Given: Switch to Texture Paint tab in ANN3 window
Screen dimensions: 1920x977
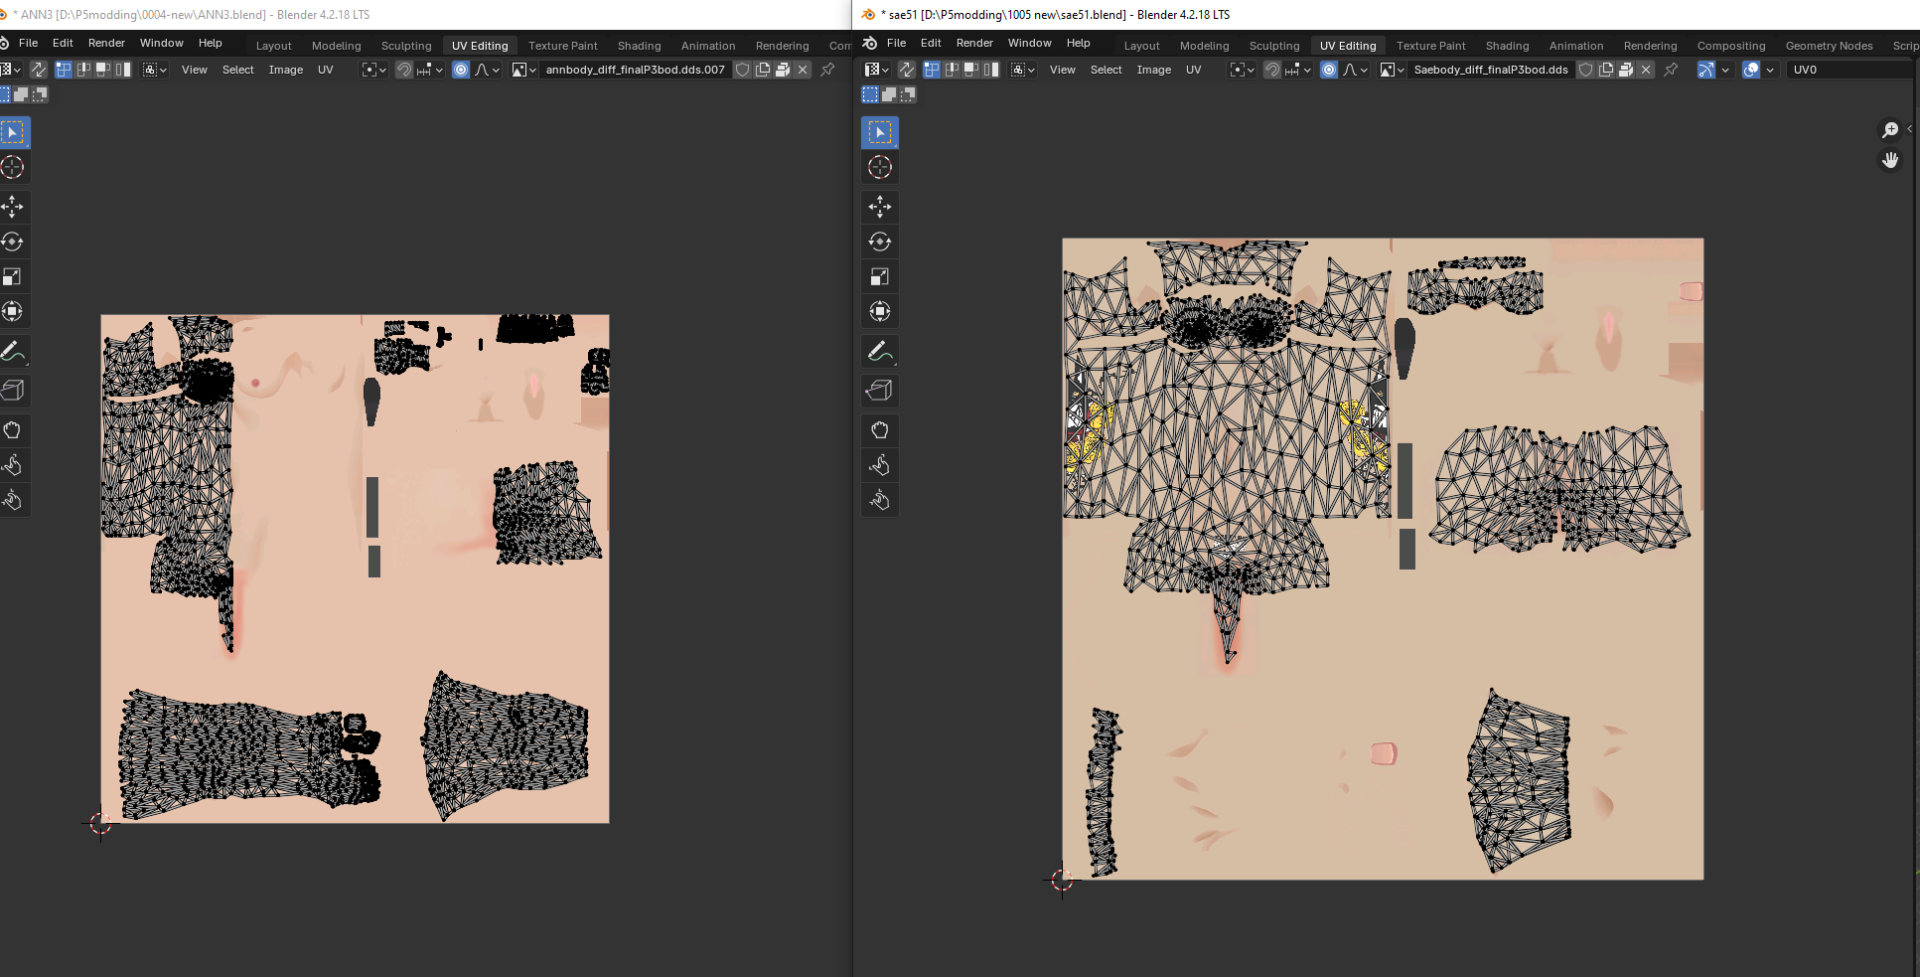Looking at the screenshot, I should (562, 46).
